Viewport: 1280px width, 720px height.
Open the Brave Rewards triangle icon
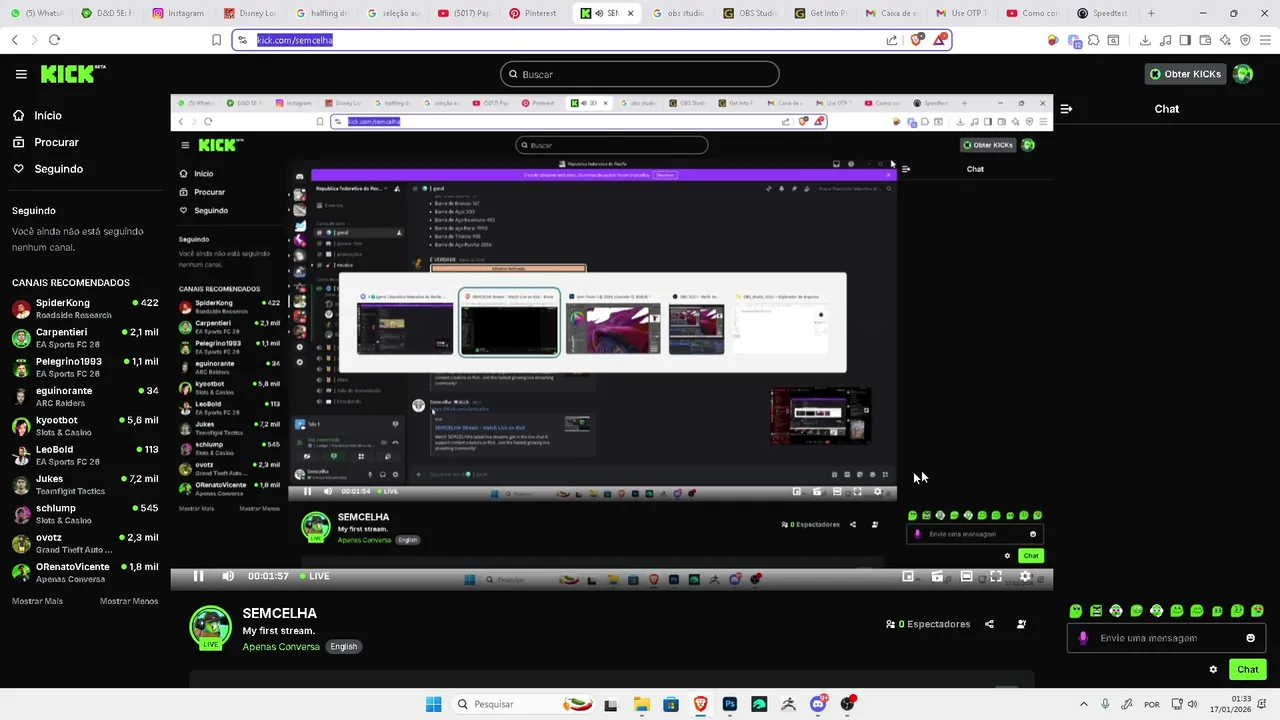(x=939, y=40)
